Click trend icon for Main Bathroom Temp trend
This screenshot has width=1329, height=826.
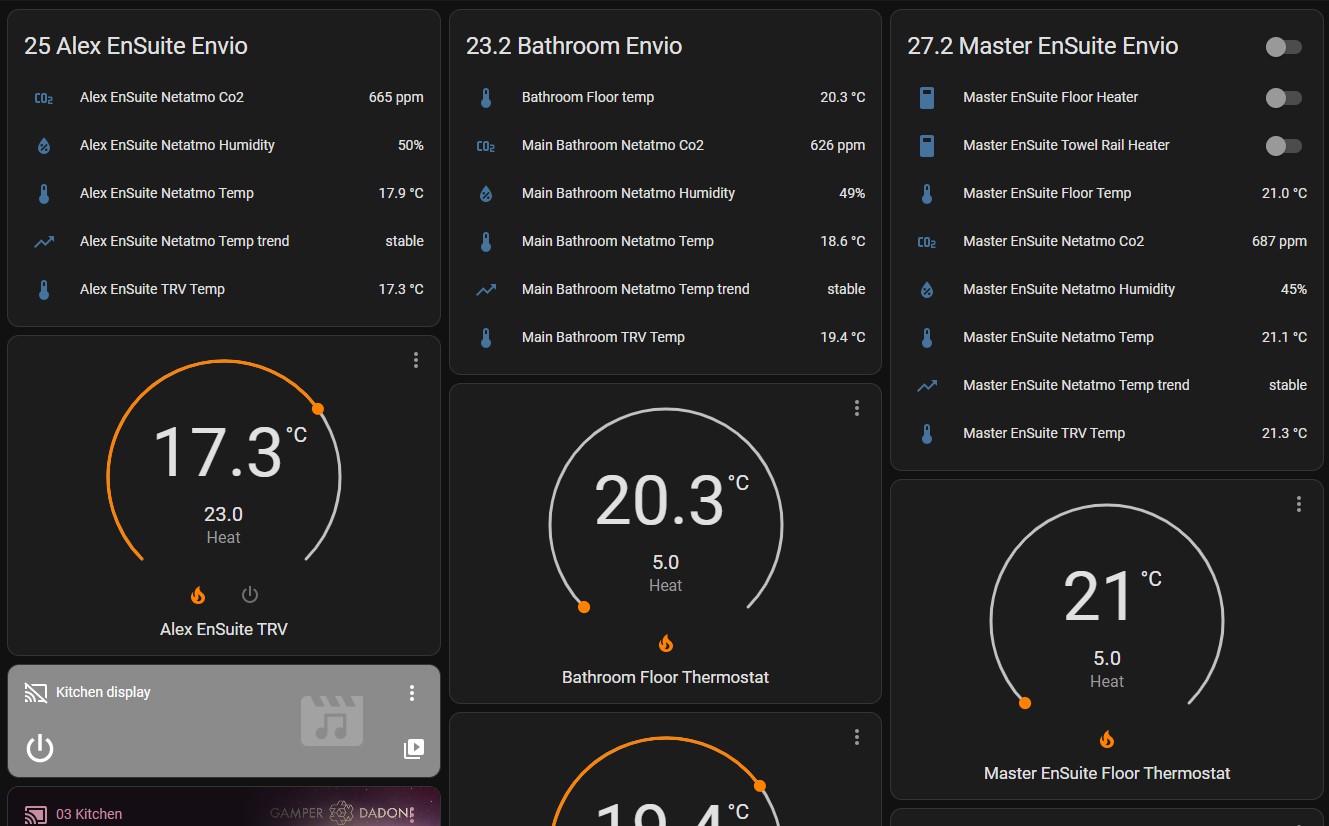coord(486,290)
